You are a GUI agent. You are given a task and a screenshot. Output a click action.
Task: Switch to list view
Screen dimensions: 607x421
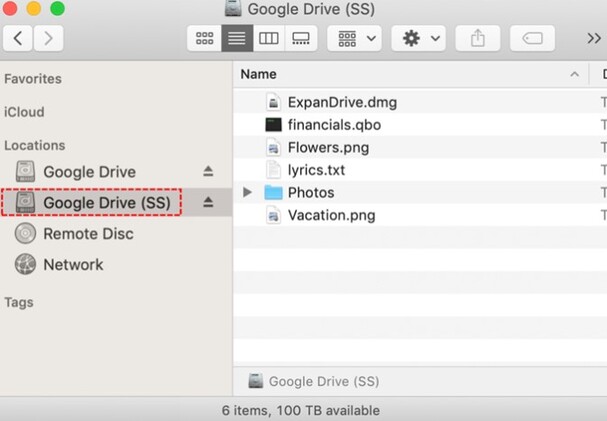(236, 39)
